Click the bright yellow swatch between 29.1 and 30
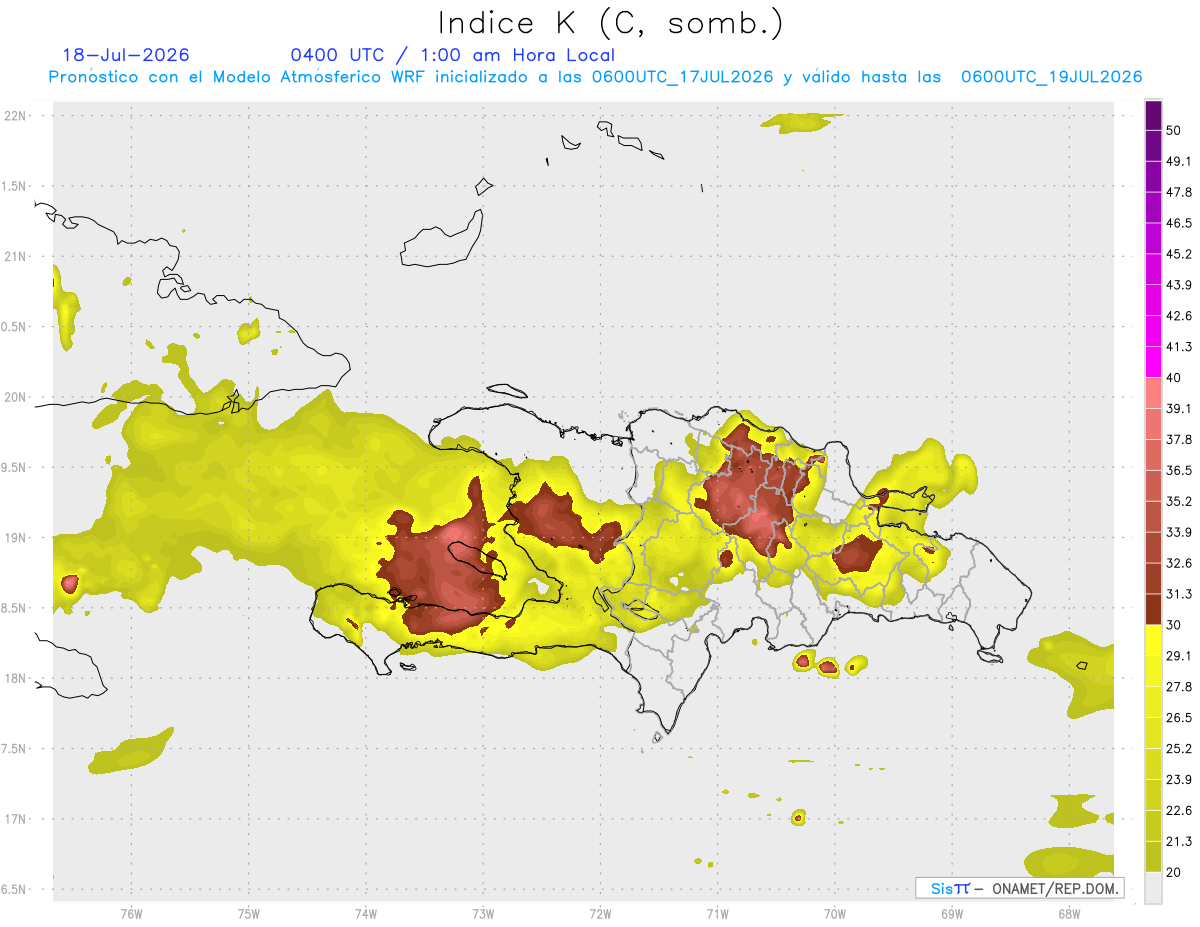 1154,640
